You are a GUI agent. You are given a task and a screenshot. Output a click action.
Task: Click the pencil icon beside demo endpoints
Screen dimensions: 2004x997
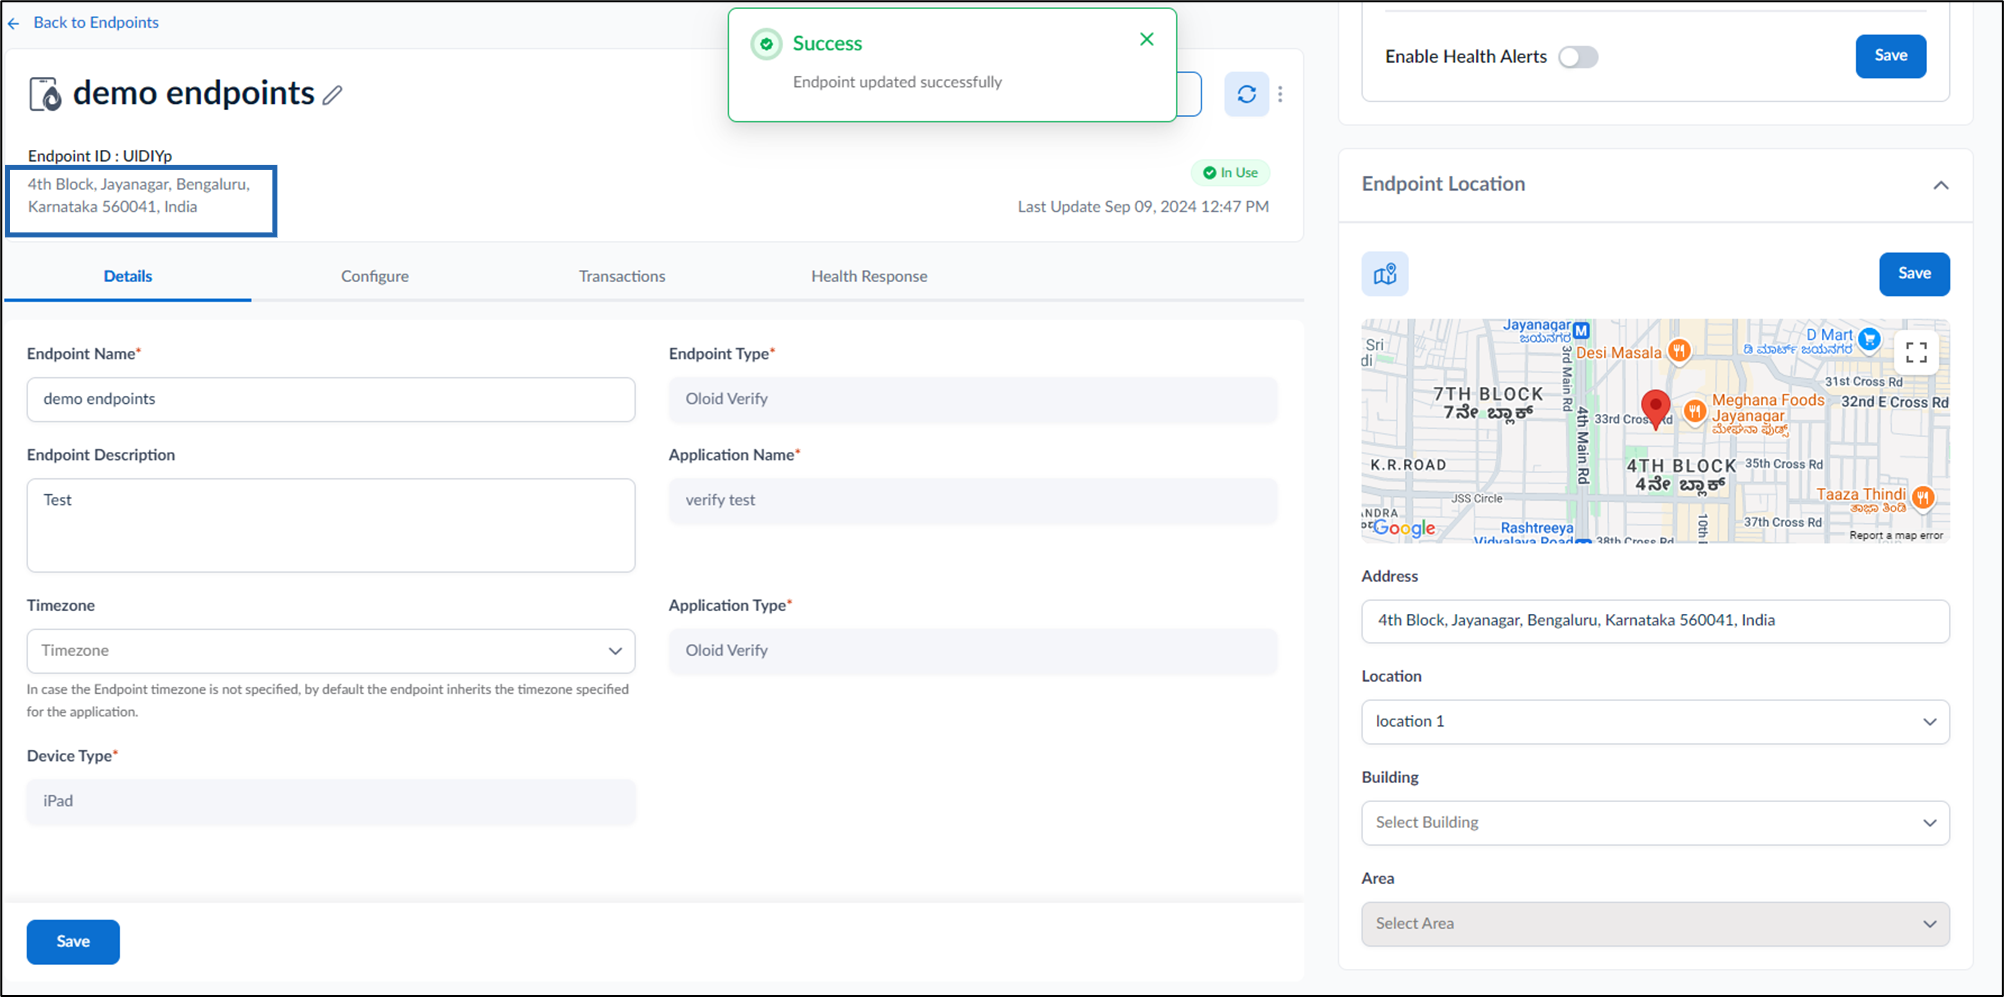[333, 95]
